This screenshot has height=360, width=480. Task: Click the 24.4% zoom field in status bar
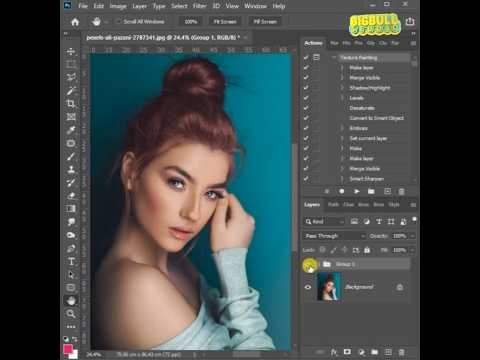93,354
